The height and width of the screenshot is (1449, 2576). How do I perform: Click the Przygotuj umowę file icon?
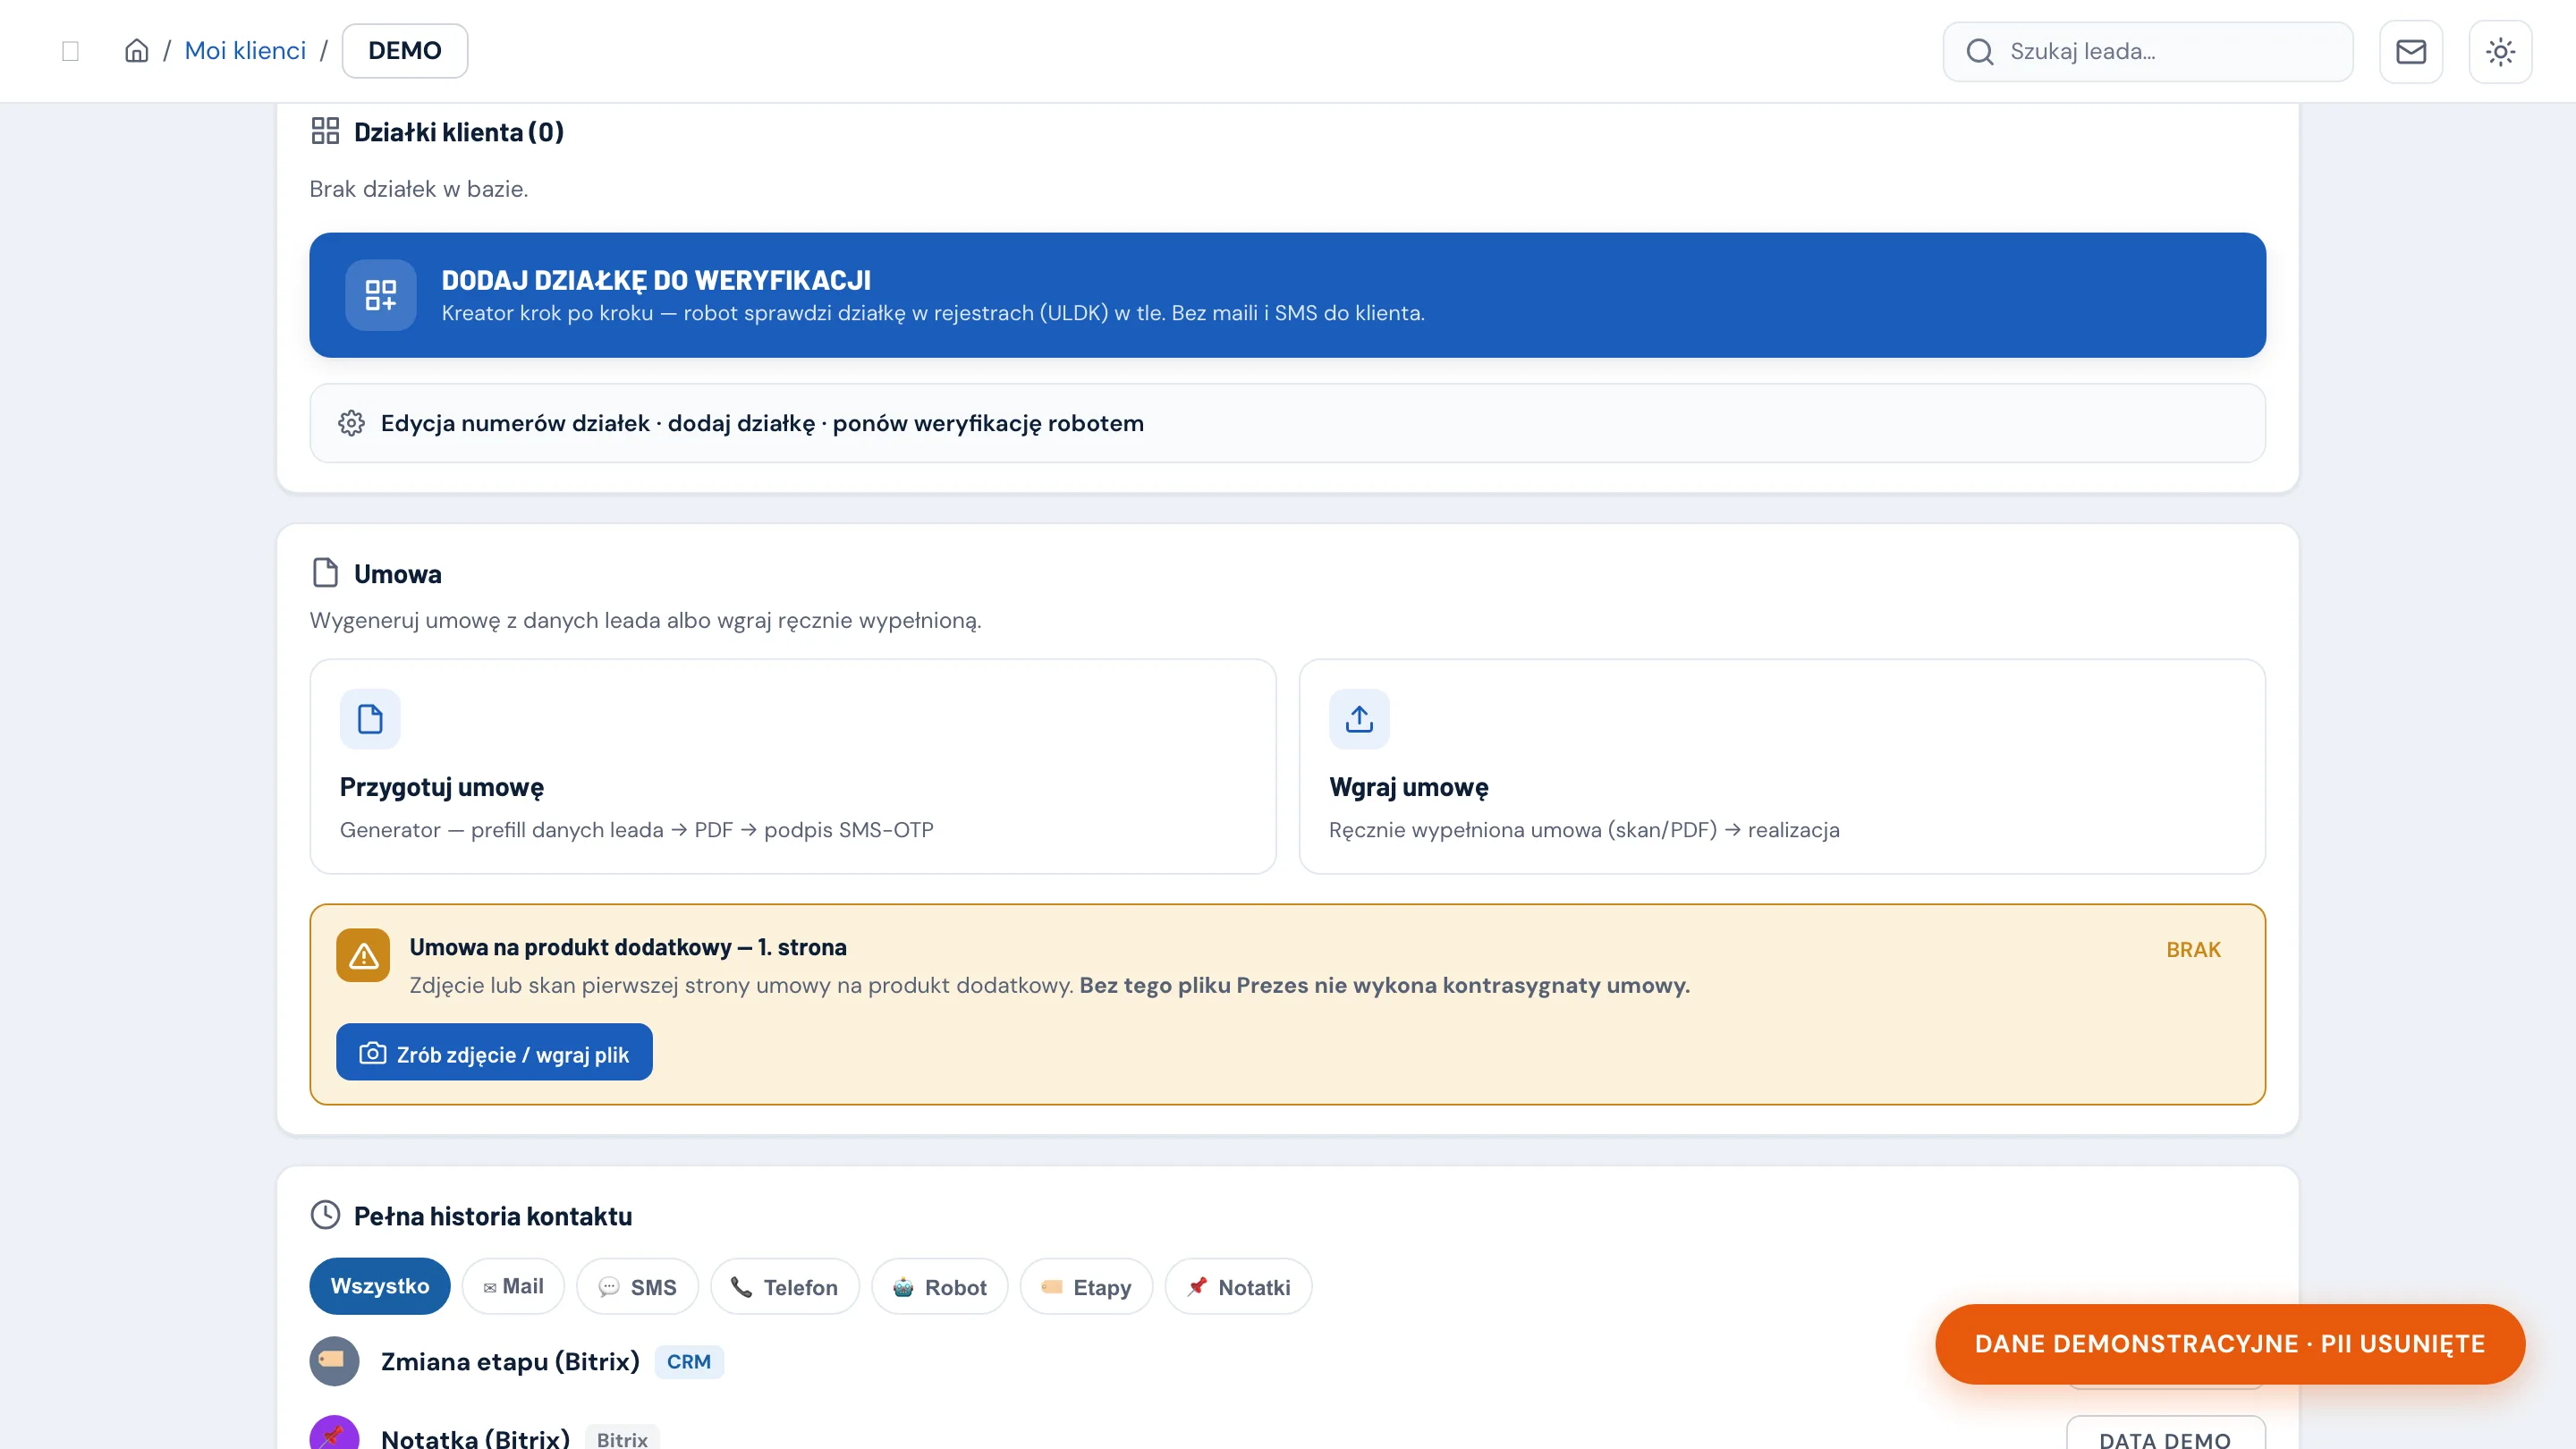click(370, 719)
